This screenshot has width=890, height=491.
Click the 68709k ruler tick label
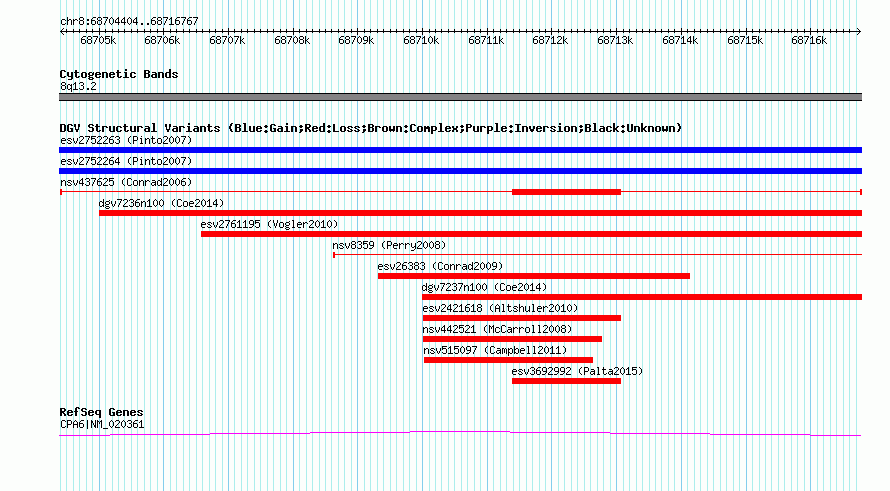coord(356,40)
